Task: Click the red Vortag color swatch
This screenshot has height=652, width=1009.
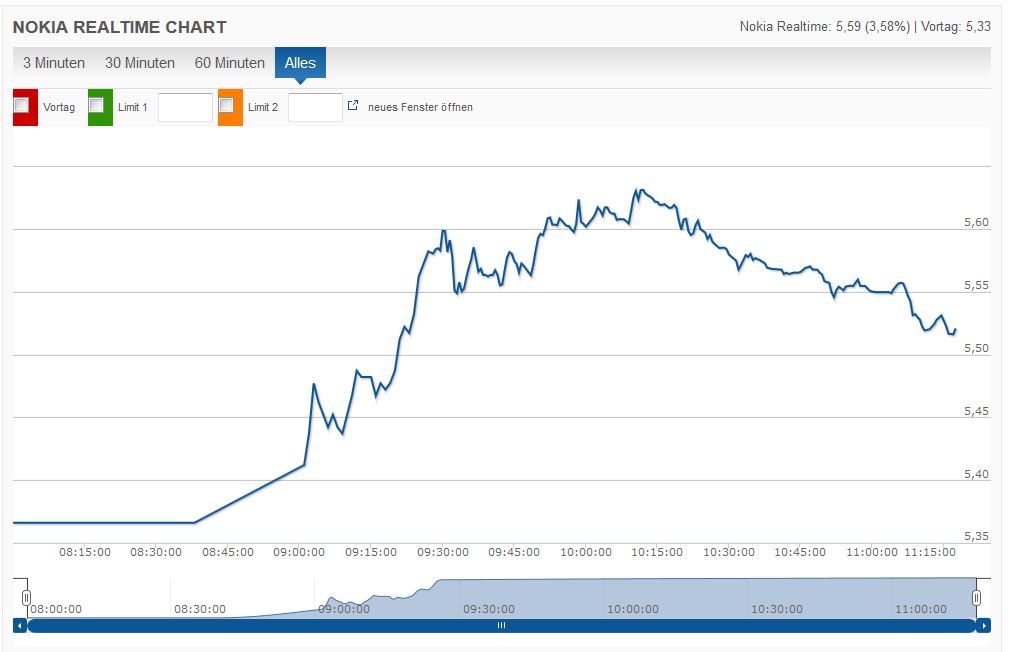Action: pyautogui.click(x=26, y=107)
